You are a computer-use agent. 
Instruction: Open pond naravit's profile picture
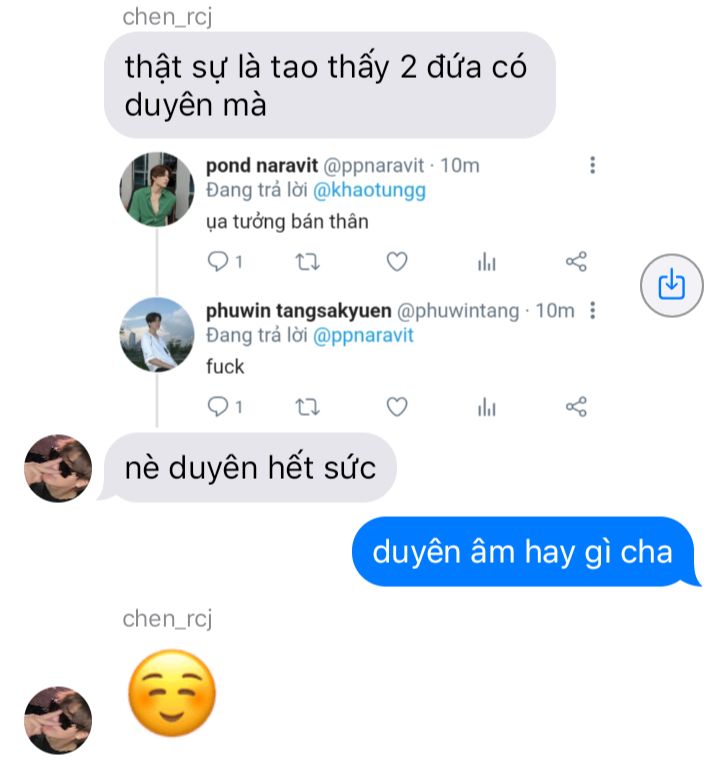pyautogui.click(x=157, y=189)
